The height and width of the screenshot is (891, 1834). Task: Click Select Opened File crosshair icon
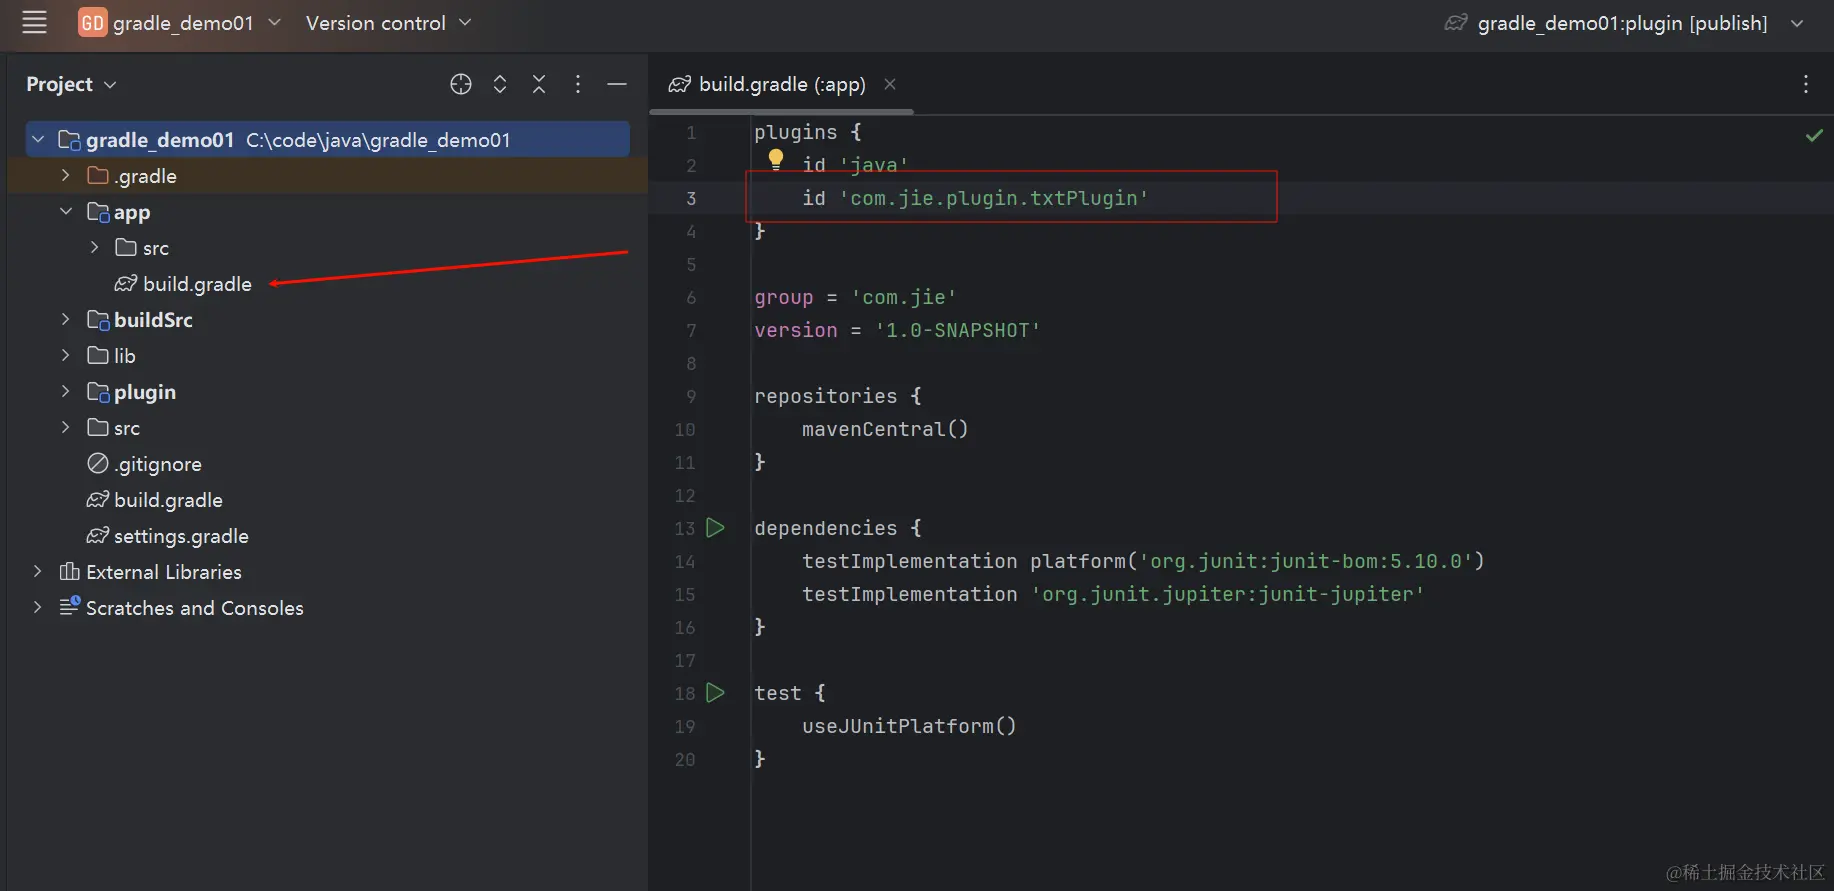pos(461,84)
